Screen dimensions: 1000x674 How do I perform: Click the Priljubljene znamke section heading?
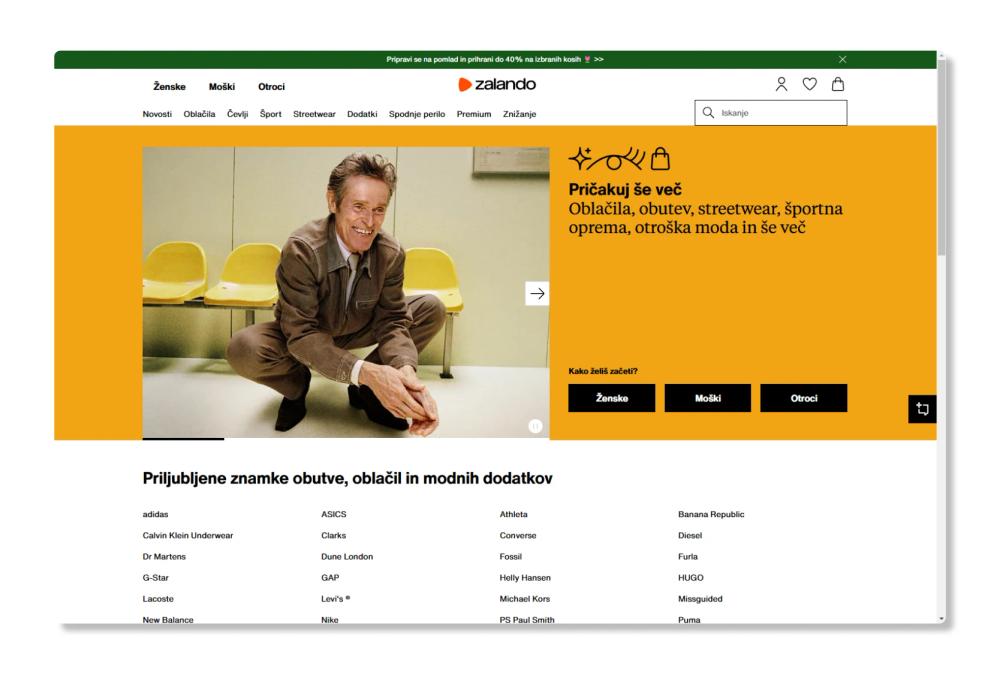click(x=348, y=478)
